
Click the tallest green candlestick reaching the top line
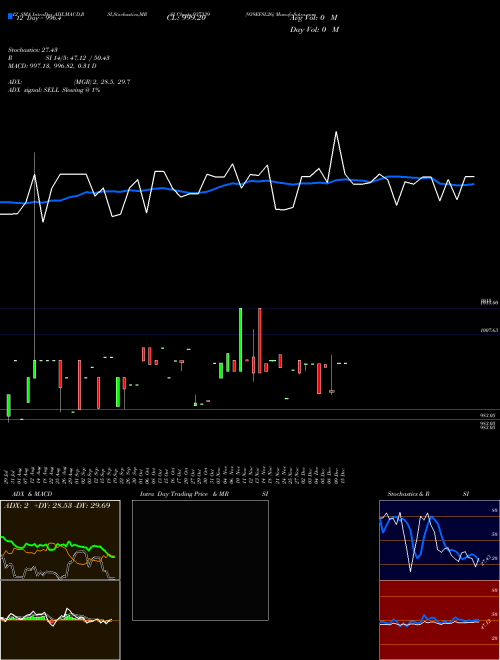[240, 340]
